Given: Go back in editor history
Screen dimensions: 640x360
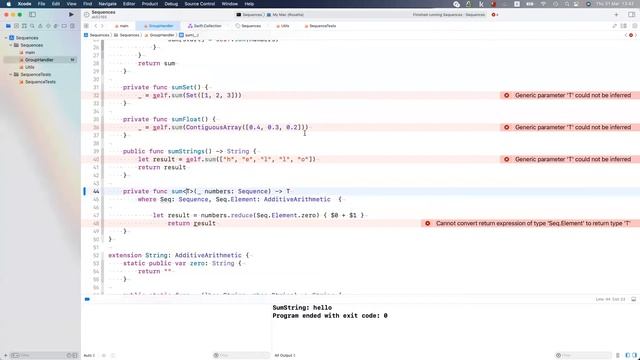Looking at the screenshot, I should 96,26.
